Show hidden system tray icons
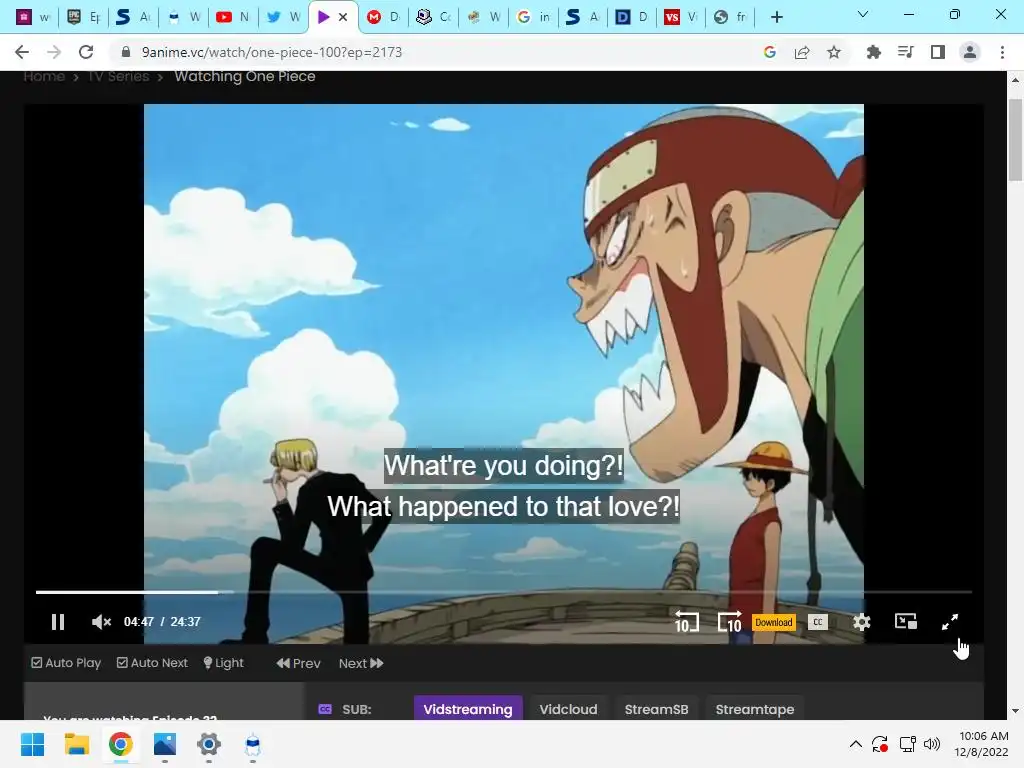 pyautogui.click(x=856, y=744)
